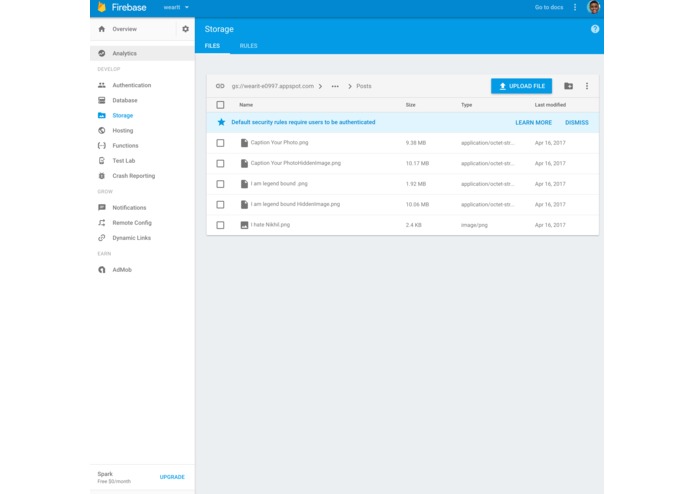Screen dimensions: 695x494
Task: Click the Notifications message icon
Action: pos(102,207)
